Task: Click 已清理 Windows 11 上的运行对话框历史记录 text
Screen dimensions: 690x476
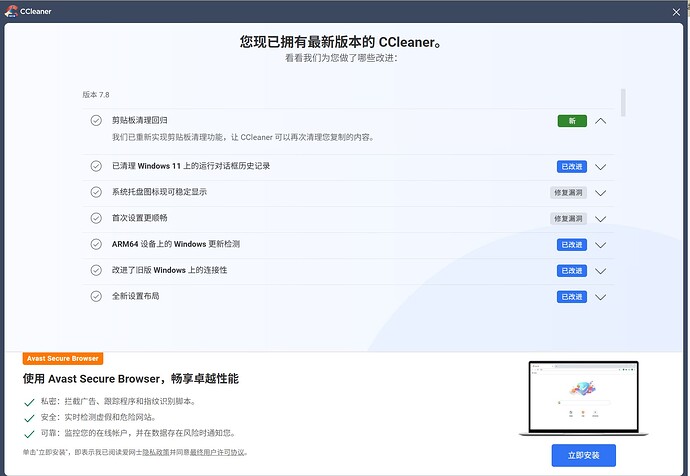Action: tap(191, 166)
